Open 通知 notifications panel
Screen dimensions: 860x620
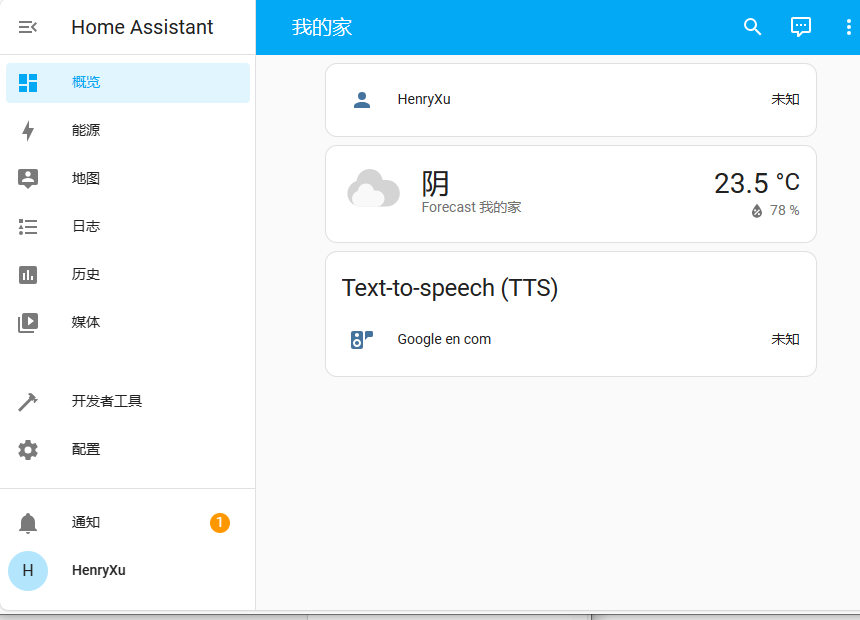coord(86,522)
